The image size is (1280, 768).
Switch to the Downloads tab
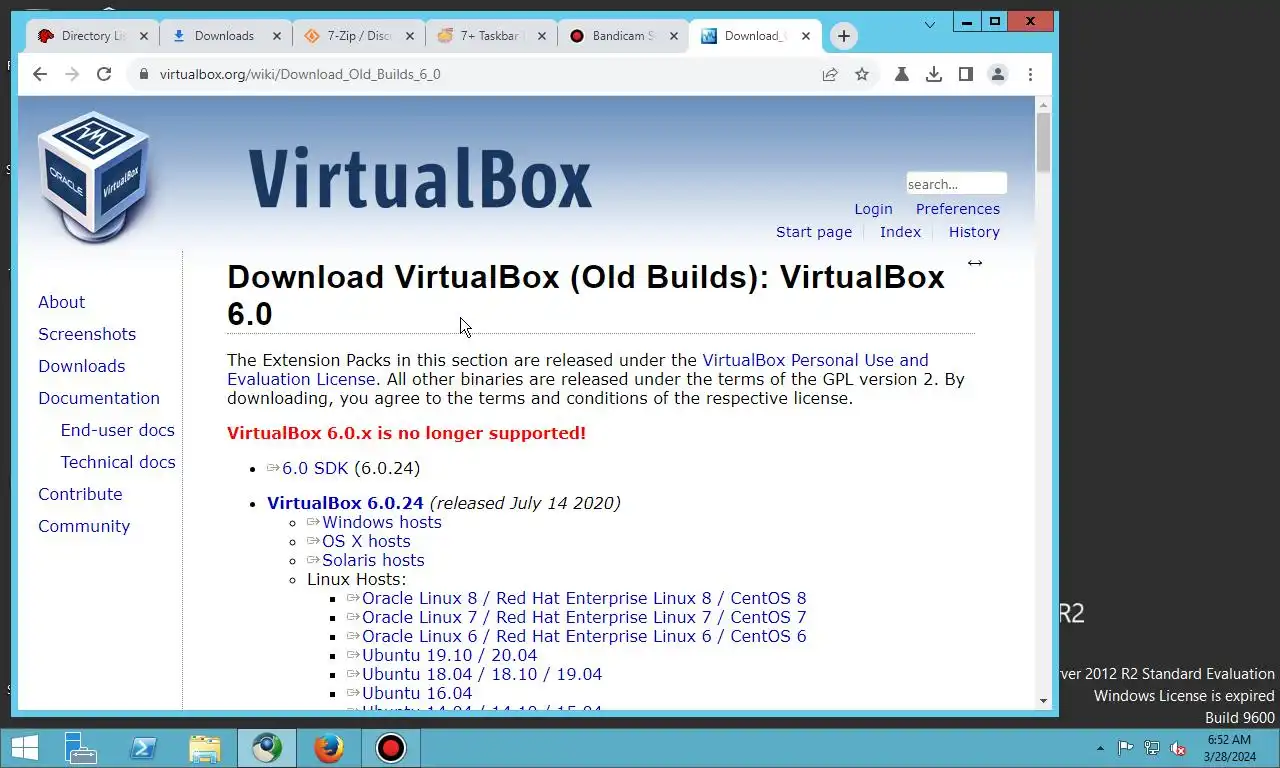coord(225,36)
